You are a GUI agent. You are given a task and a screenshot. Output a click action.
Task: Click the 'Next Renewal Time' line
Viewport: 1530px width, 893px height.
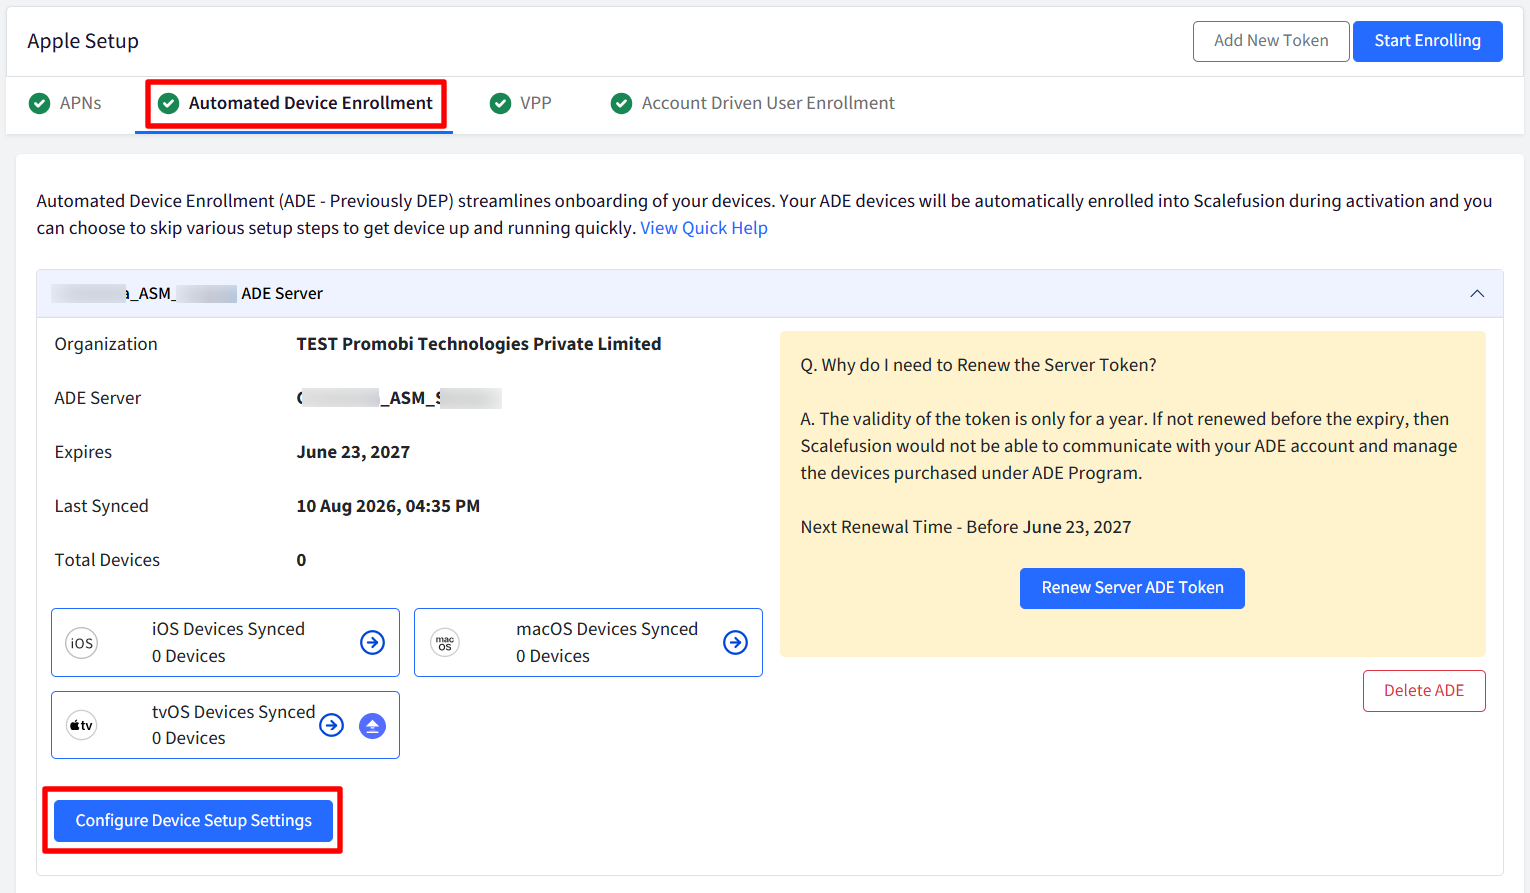(x=966, y=527)
